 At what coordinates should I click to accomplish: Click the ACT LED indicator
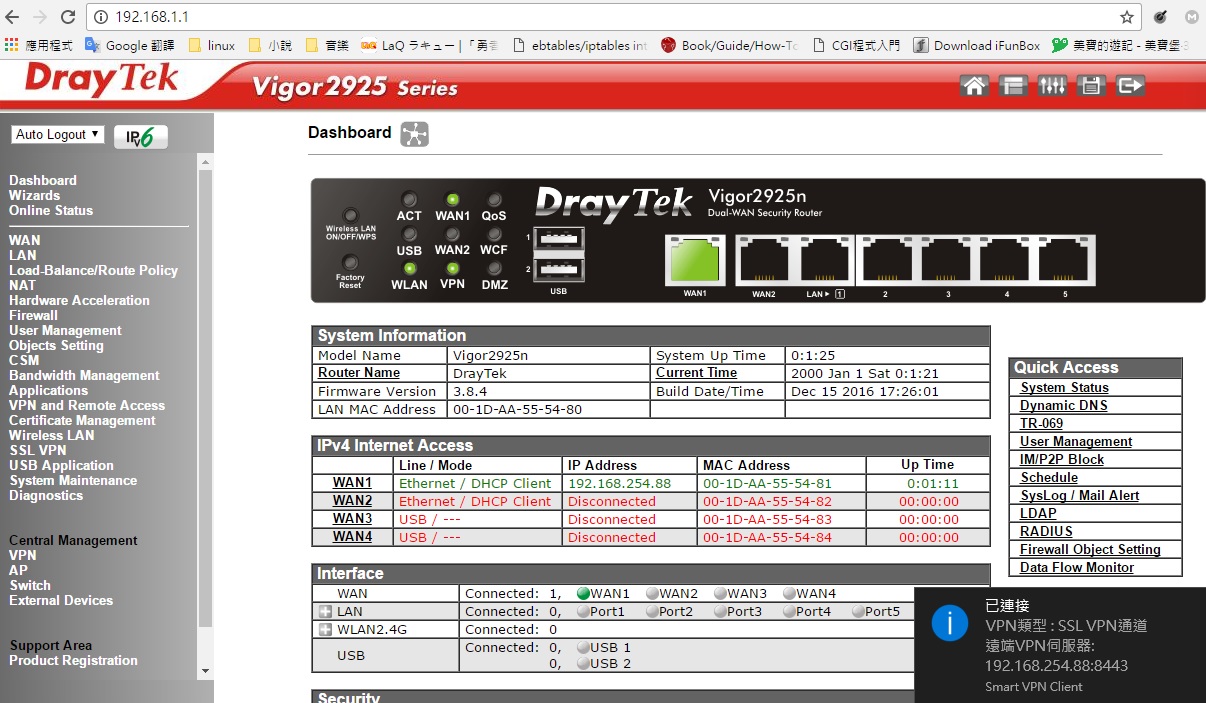tap(409, 200)
